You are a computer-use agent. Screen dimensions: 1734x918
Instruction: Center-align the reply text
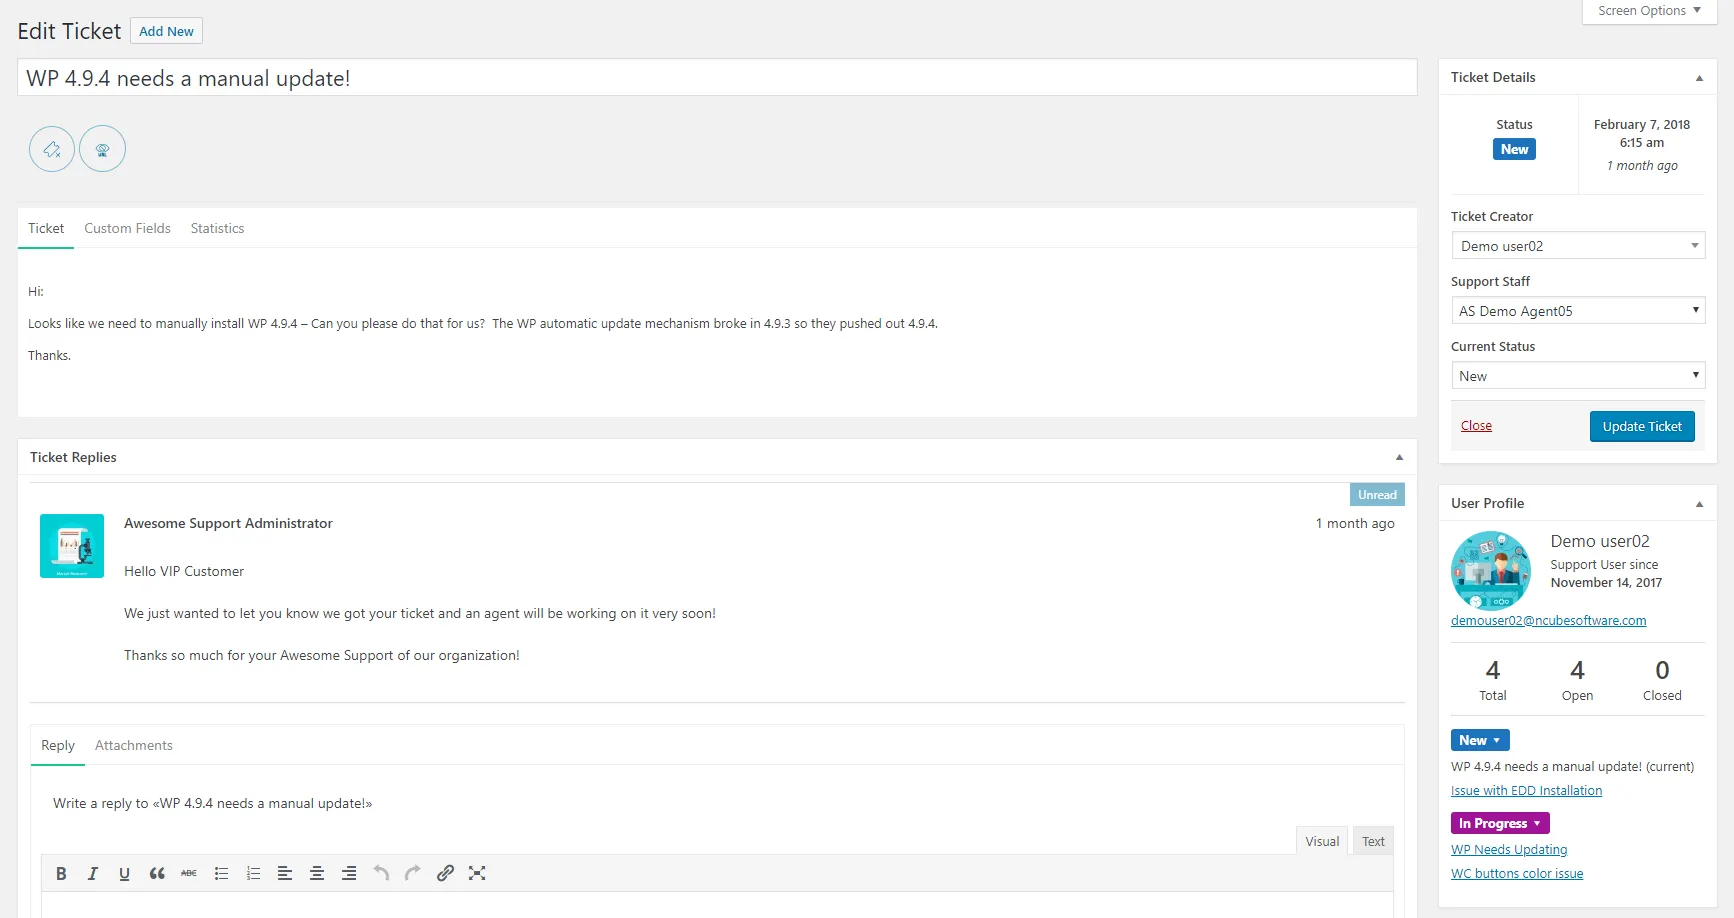point(317,873)
